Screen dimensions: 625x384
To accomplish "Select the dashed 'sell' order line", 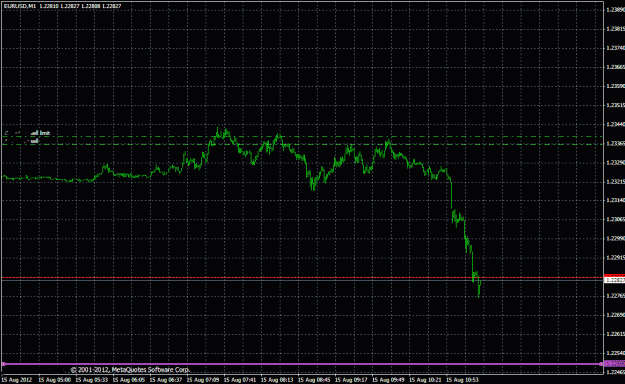I will [303, 144].
